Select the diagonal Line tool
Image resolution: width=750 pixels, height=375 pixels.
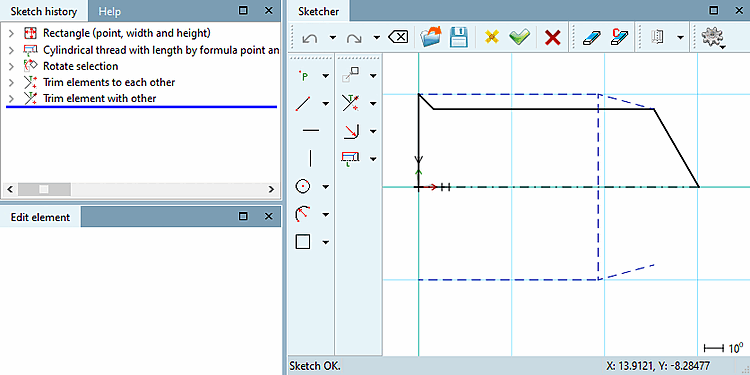tap(303, 103)
